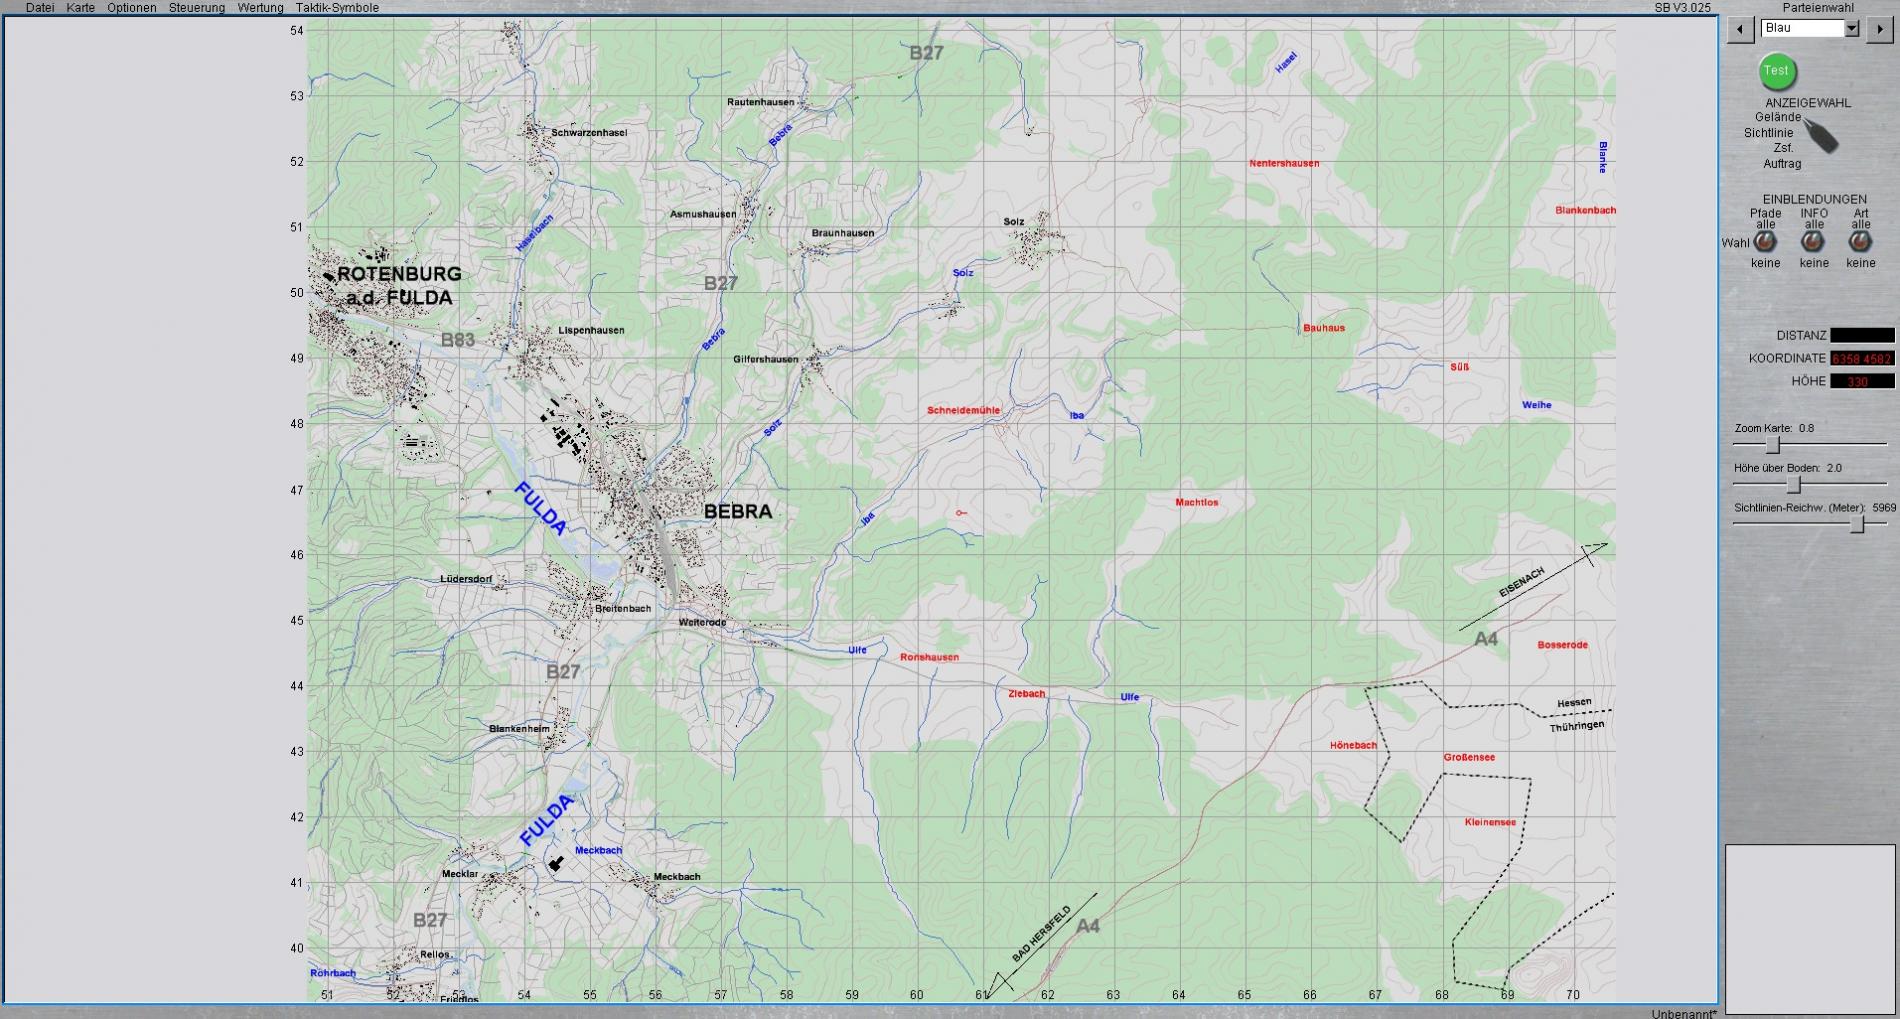Click the Anzeigewahl rotary selector knob

(1821, 137)
